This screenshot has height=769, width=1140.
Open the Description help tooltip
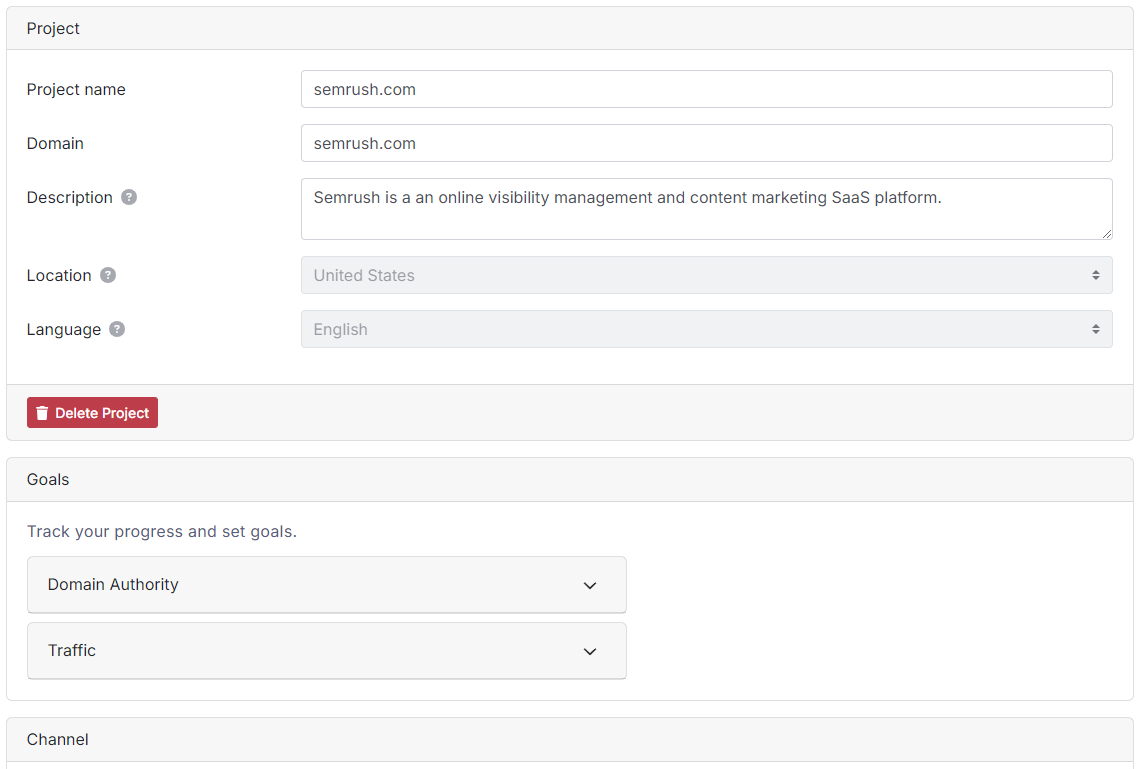click(x=129, y=197)
